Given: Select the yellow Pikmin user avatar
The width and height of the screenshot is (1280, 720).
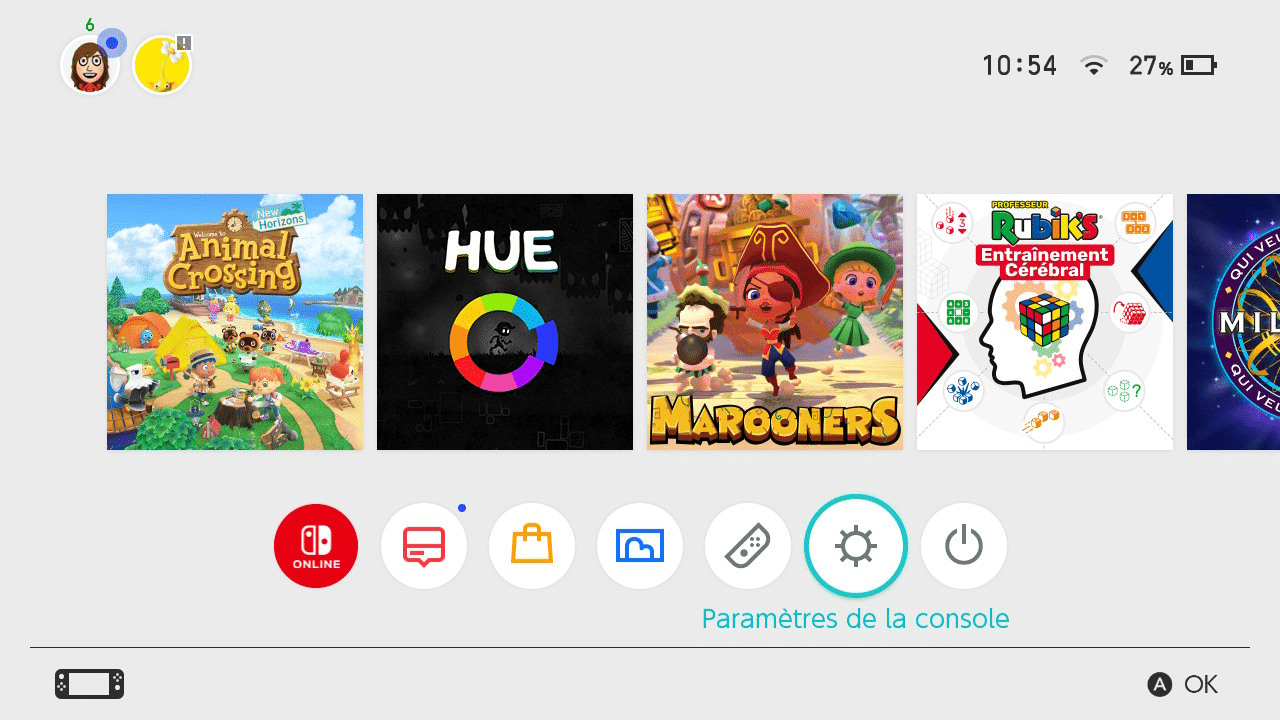Looking at the screenshot, I should click(162, 66).
